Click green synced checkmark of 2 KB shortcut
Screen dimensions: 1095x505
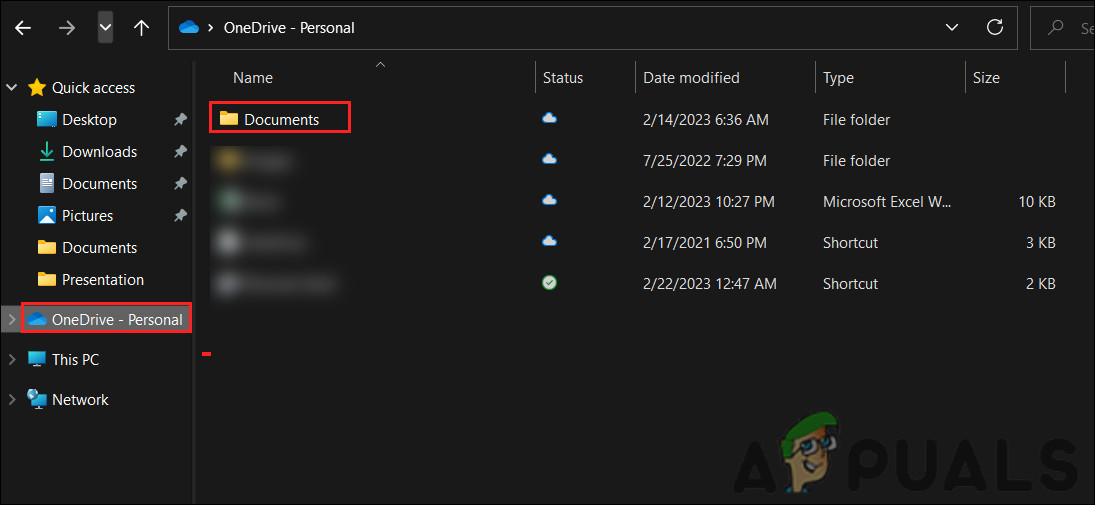550,283
